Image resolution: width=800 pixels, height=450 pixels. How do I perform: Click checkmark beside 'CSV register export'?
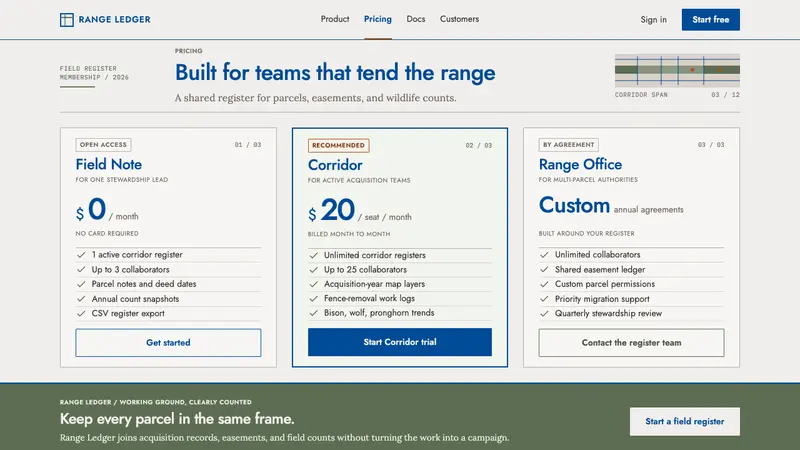click(x=81, y=313)
